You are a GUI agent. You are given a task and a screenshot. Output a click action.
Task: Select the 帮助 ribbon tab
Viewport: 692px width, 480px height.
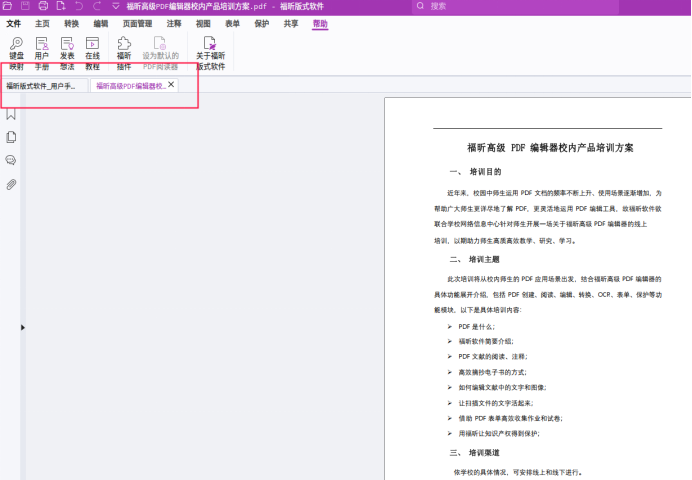click(320, 23)
